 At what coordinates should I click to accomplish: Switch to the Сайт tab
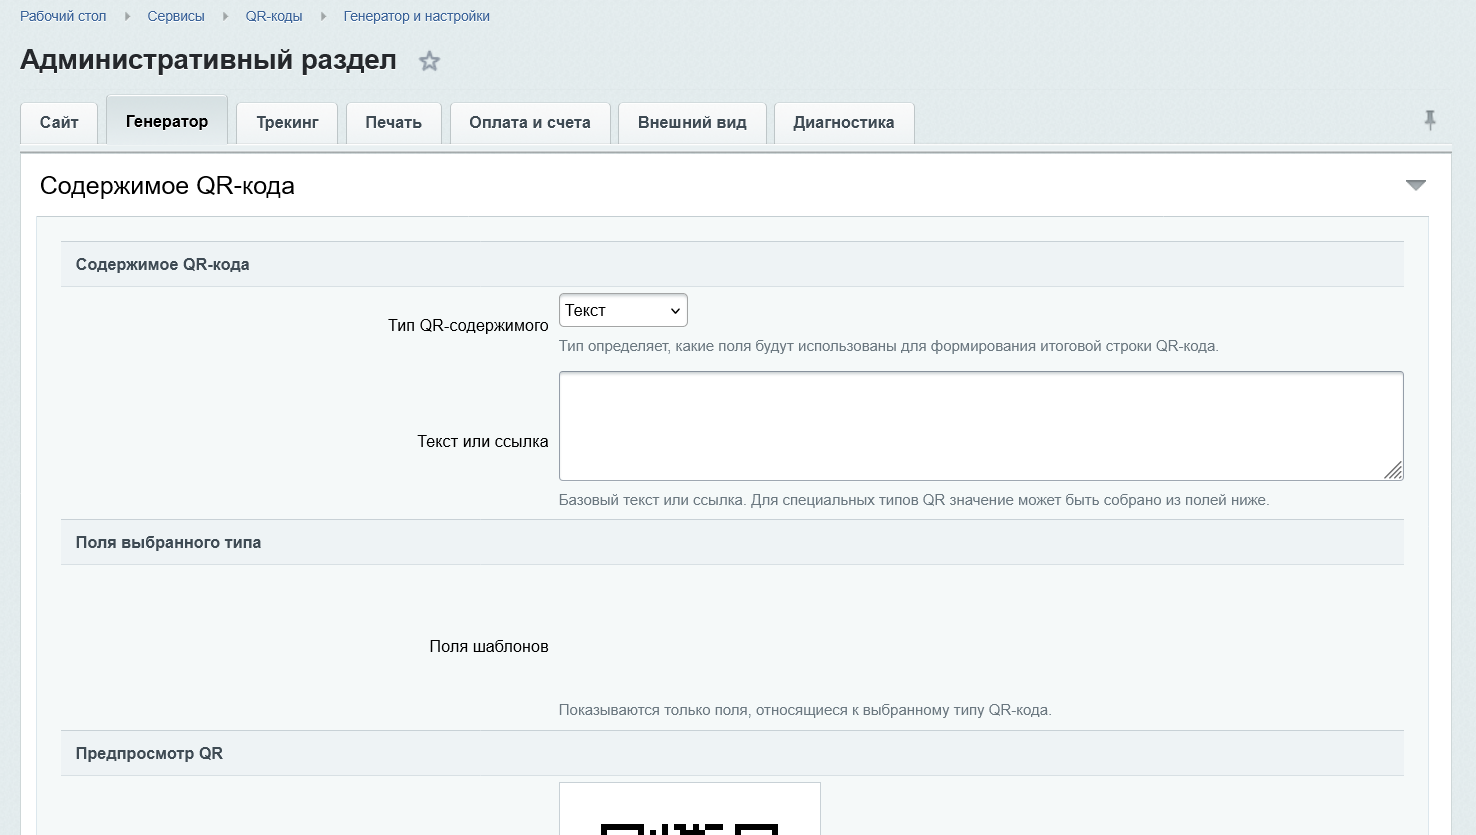pos(59,123)
